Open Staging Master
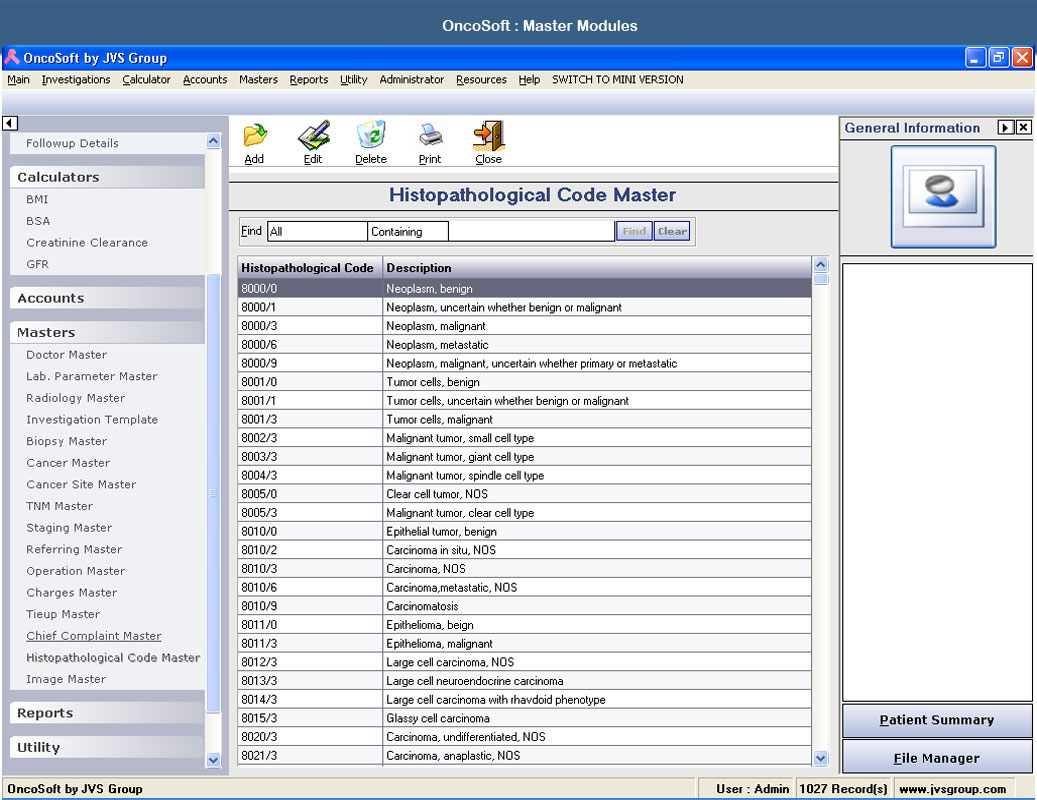The height and width of the screenshot is (800, 1037). (69, 528)
